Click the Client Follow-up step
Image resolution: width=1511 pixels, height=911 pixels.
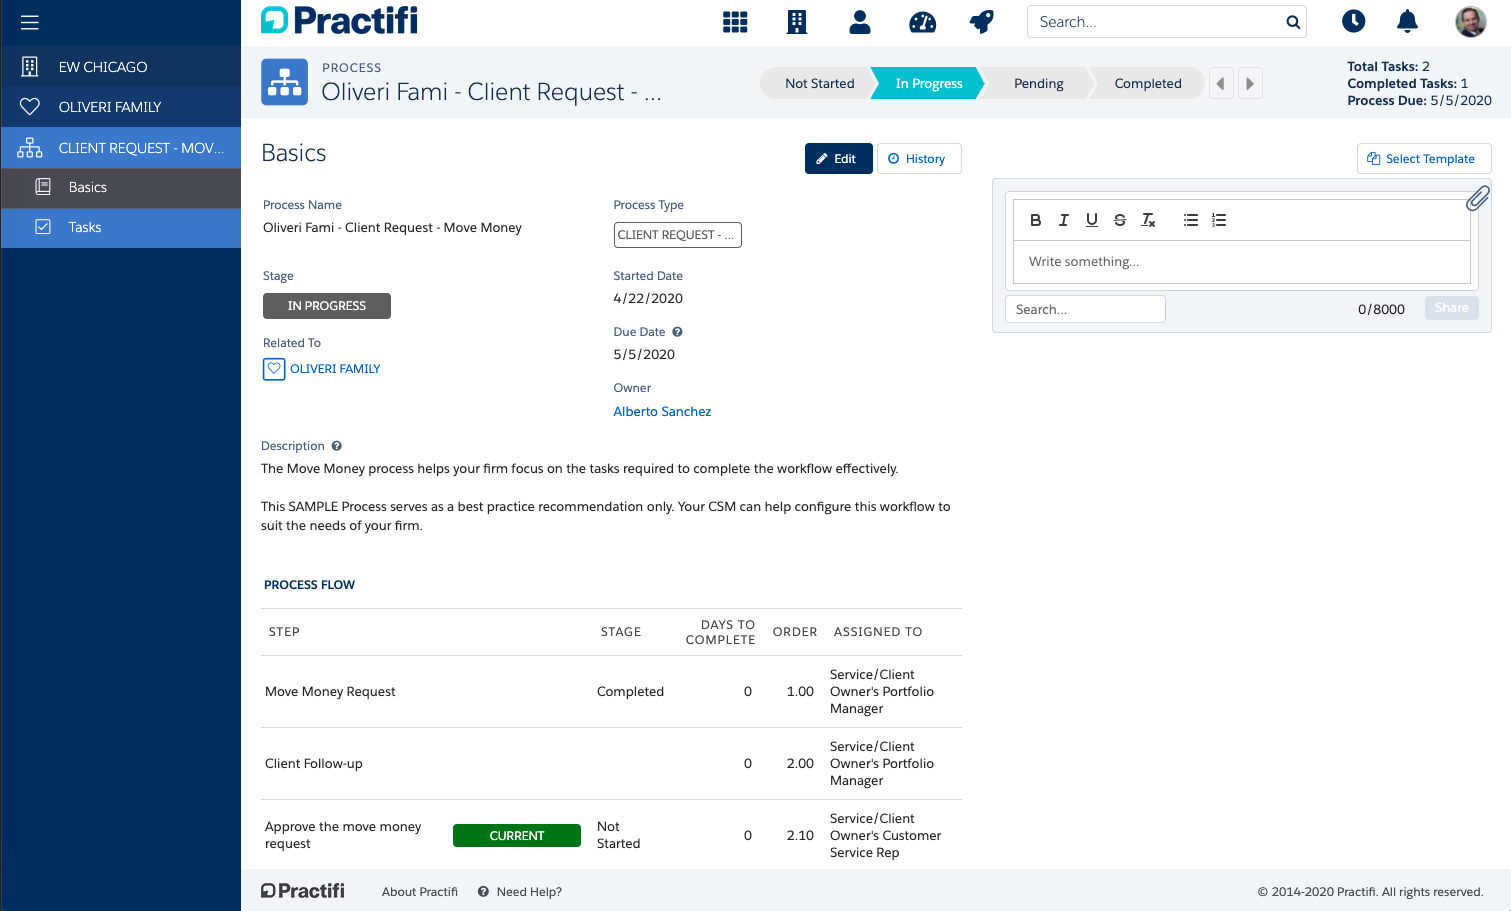[x=314, y=764]
